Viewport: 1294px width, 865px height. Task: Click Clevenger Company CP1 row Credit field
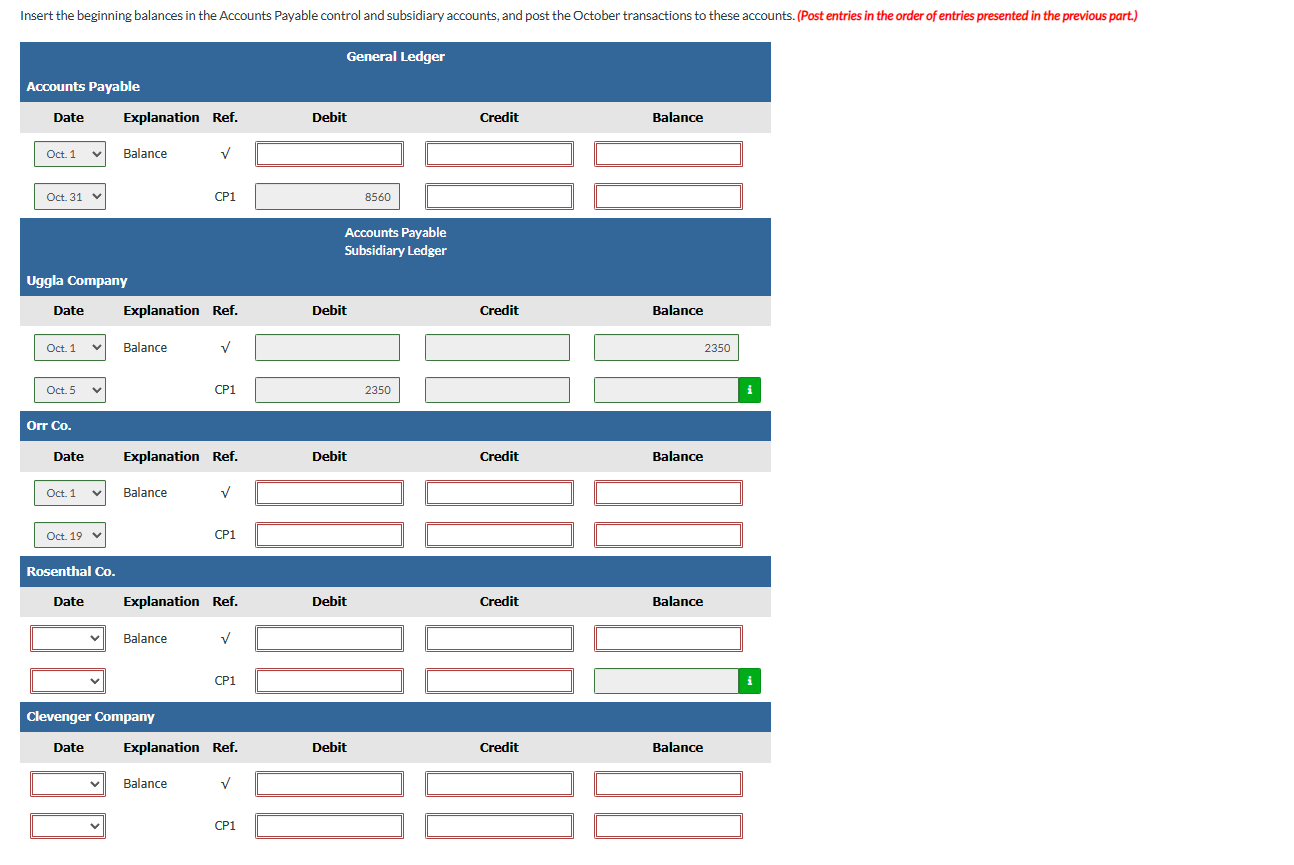click(499, 826)
